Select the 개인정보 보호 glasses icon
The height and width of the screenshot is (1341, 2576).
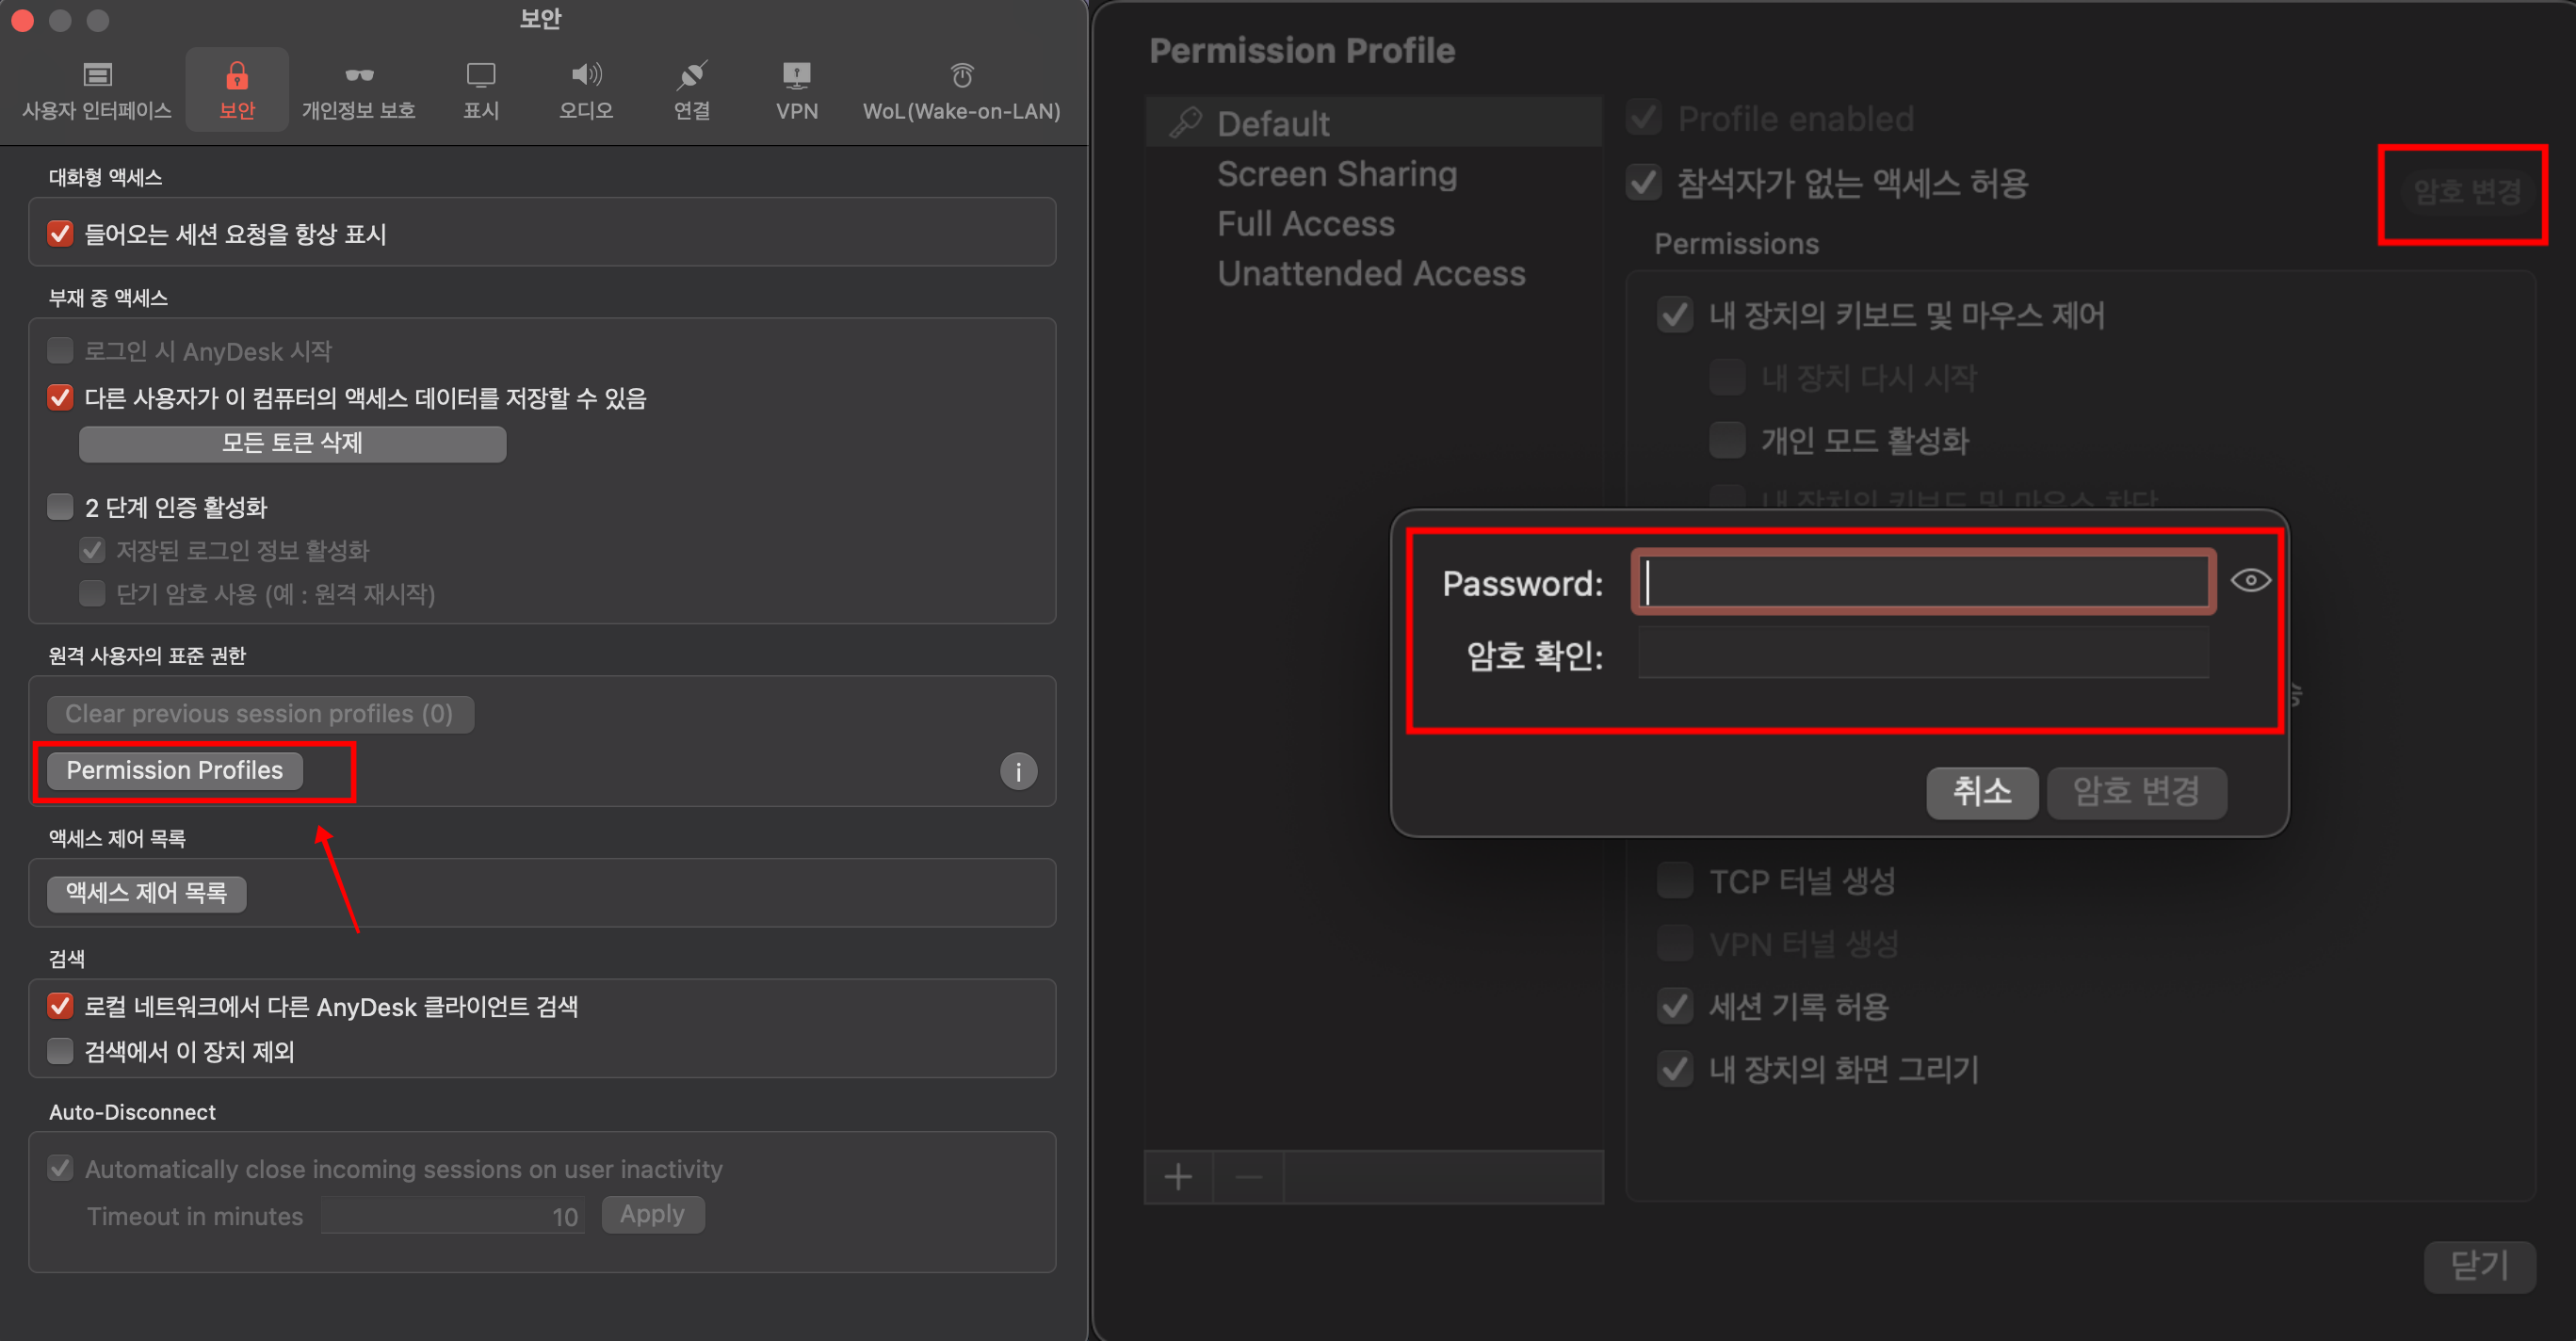coord(359,76)
